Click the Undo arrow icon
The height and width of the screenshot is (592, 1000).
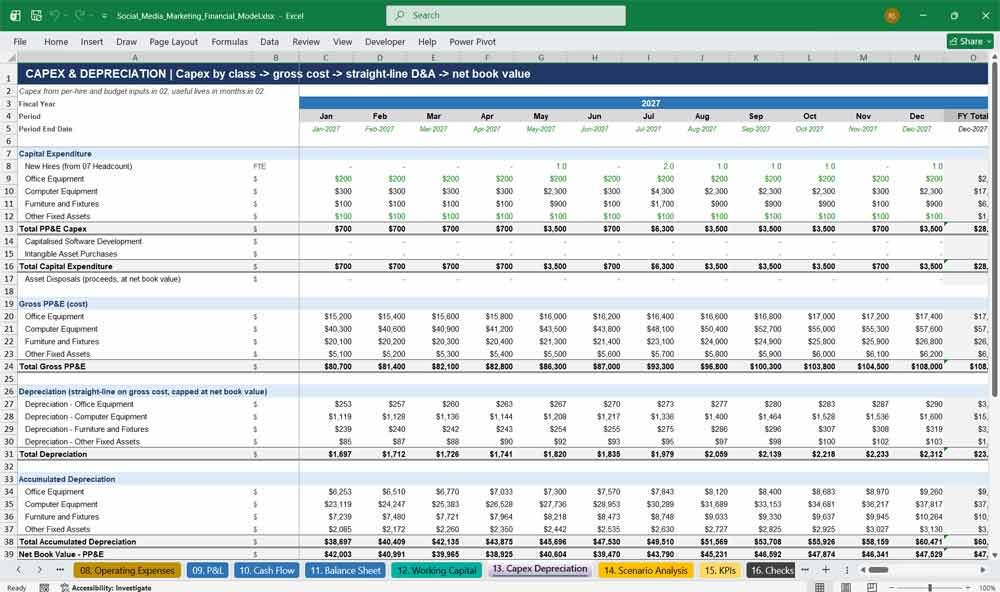tap(55, 15)
